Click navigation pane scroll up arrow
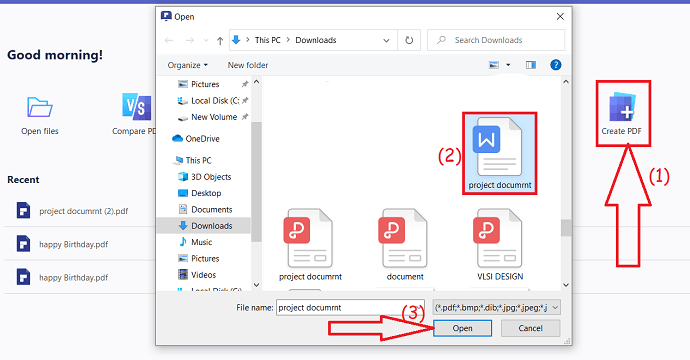Image resolution: width=690 pixels, height=360 pixels. [257, 82]
